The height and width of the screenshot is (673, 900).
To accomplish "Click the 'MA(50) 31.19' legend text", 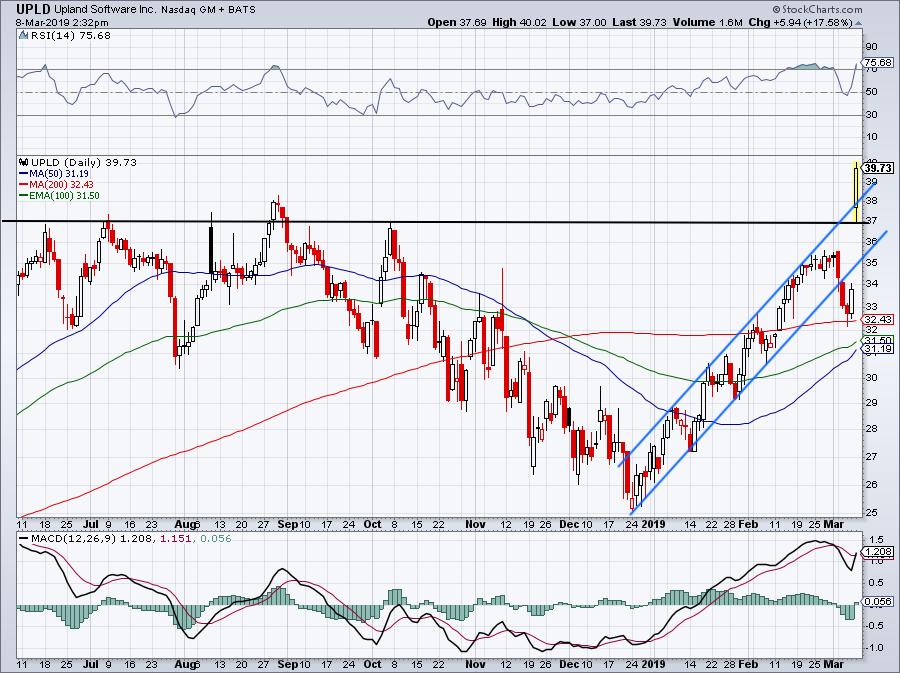I will (x=59, y=174).
